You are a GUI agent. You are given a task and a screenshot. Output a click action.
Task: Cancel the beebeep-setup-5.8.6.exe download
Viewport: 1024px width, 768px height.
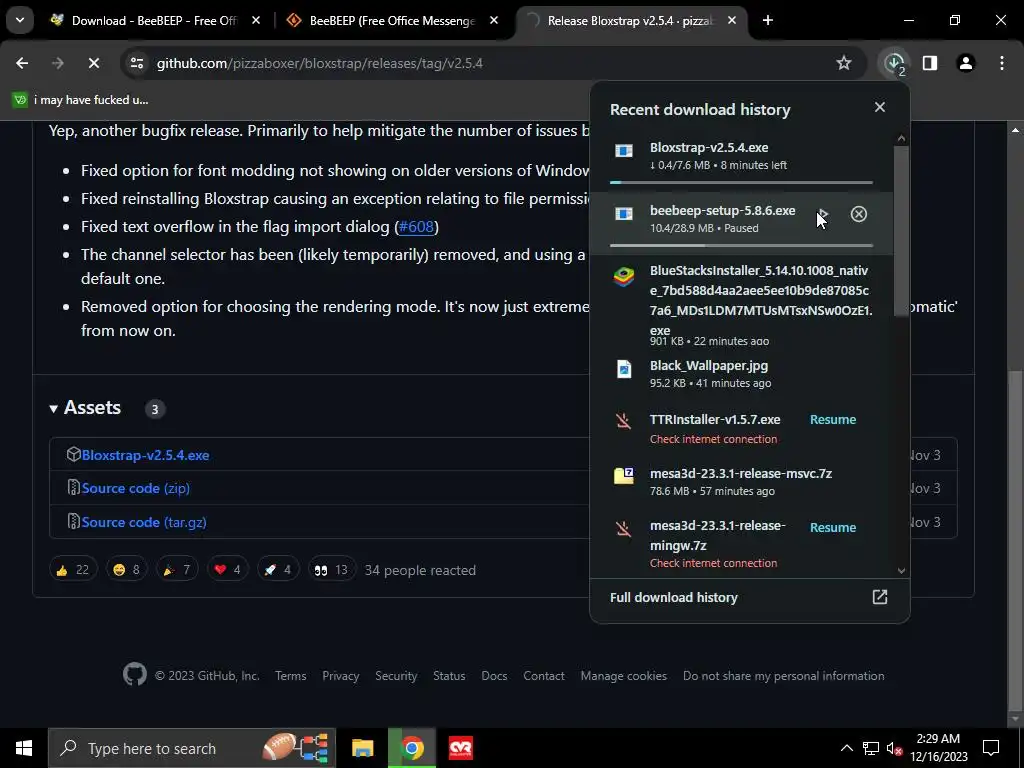pos(859,214)
